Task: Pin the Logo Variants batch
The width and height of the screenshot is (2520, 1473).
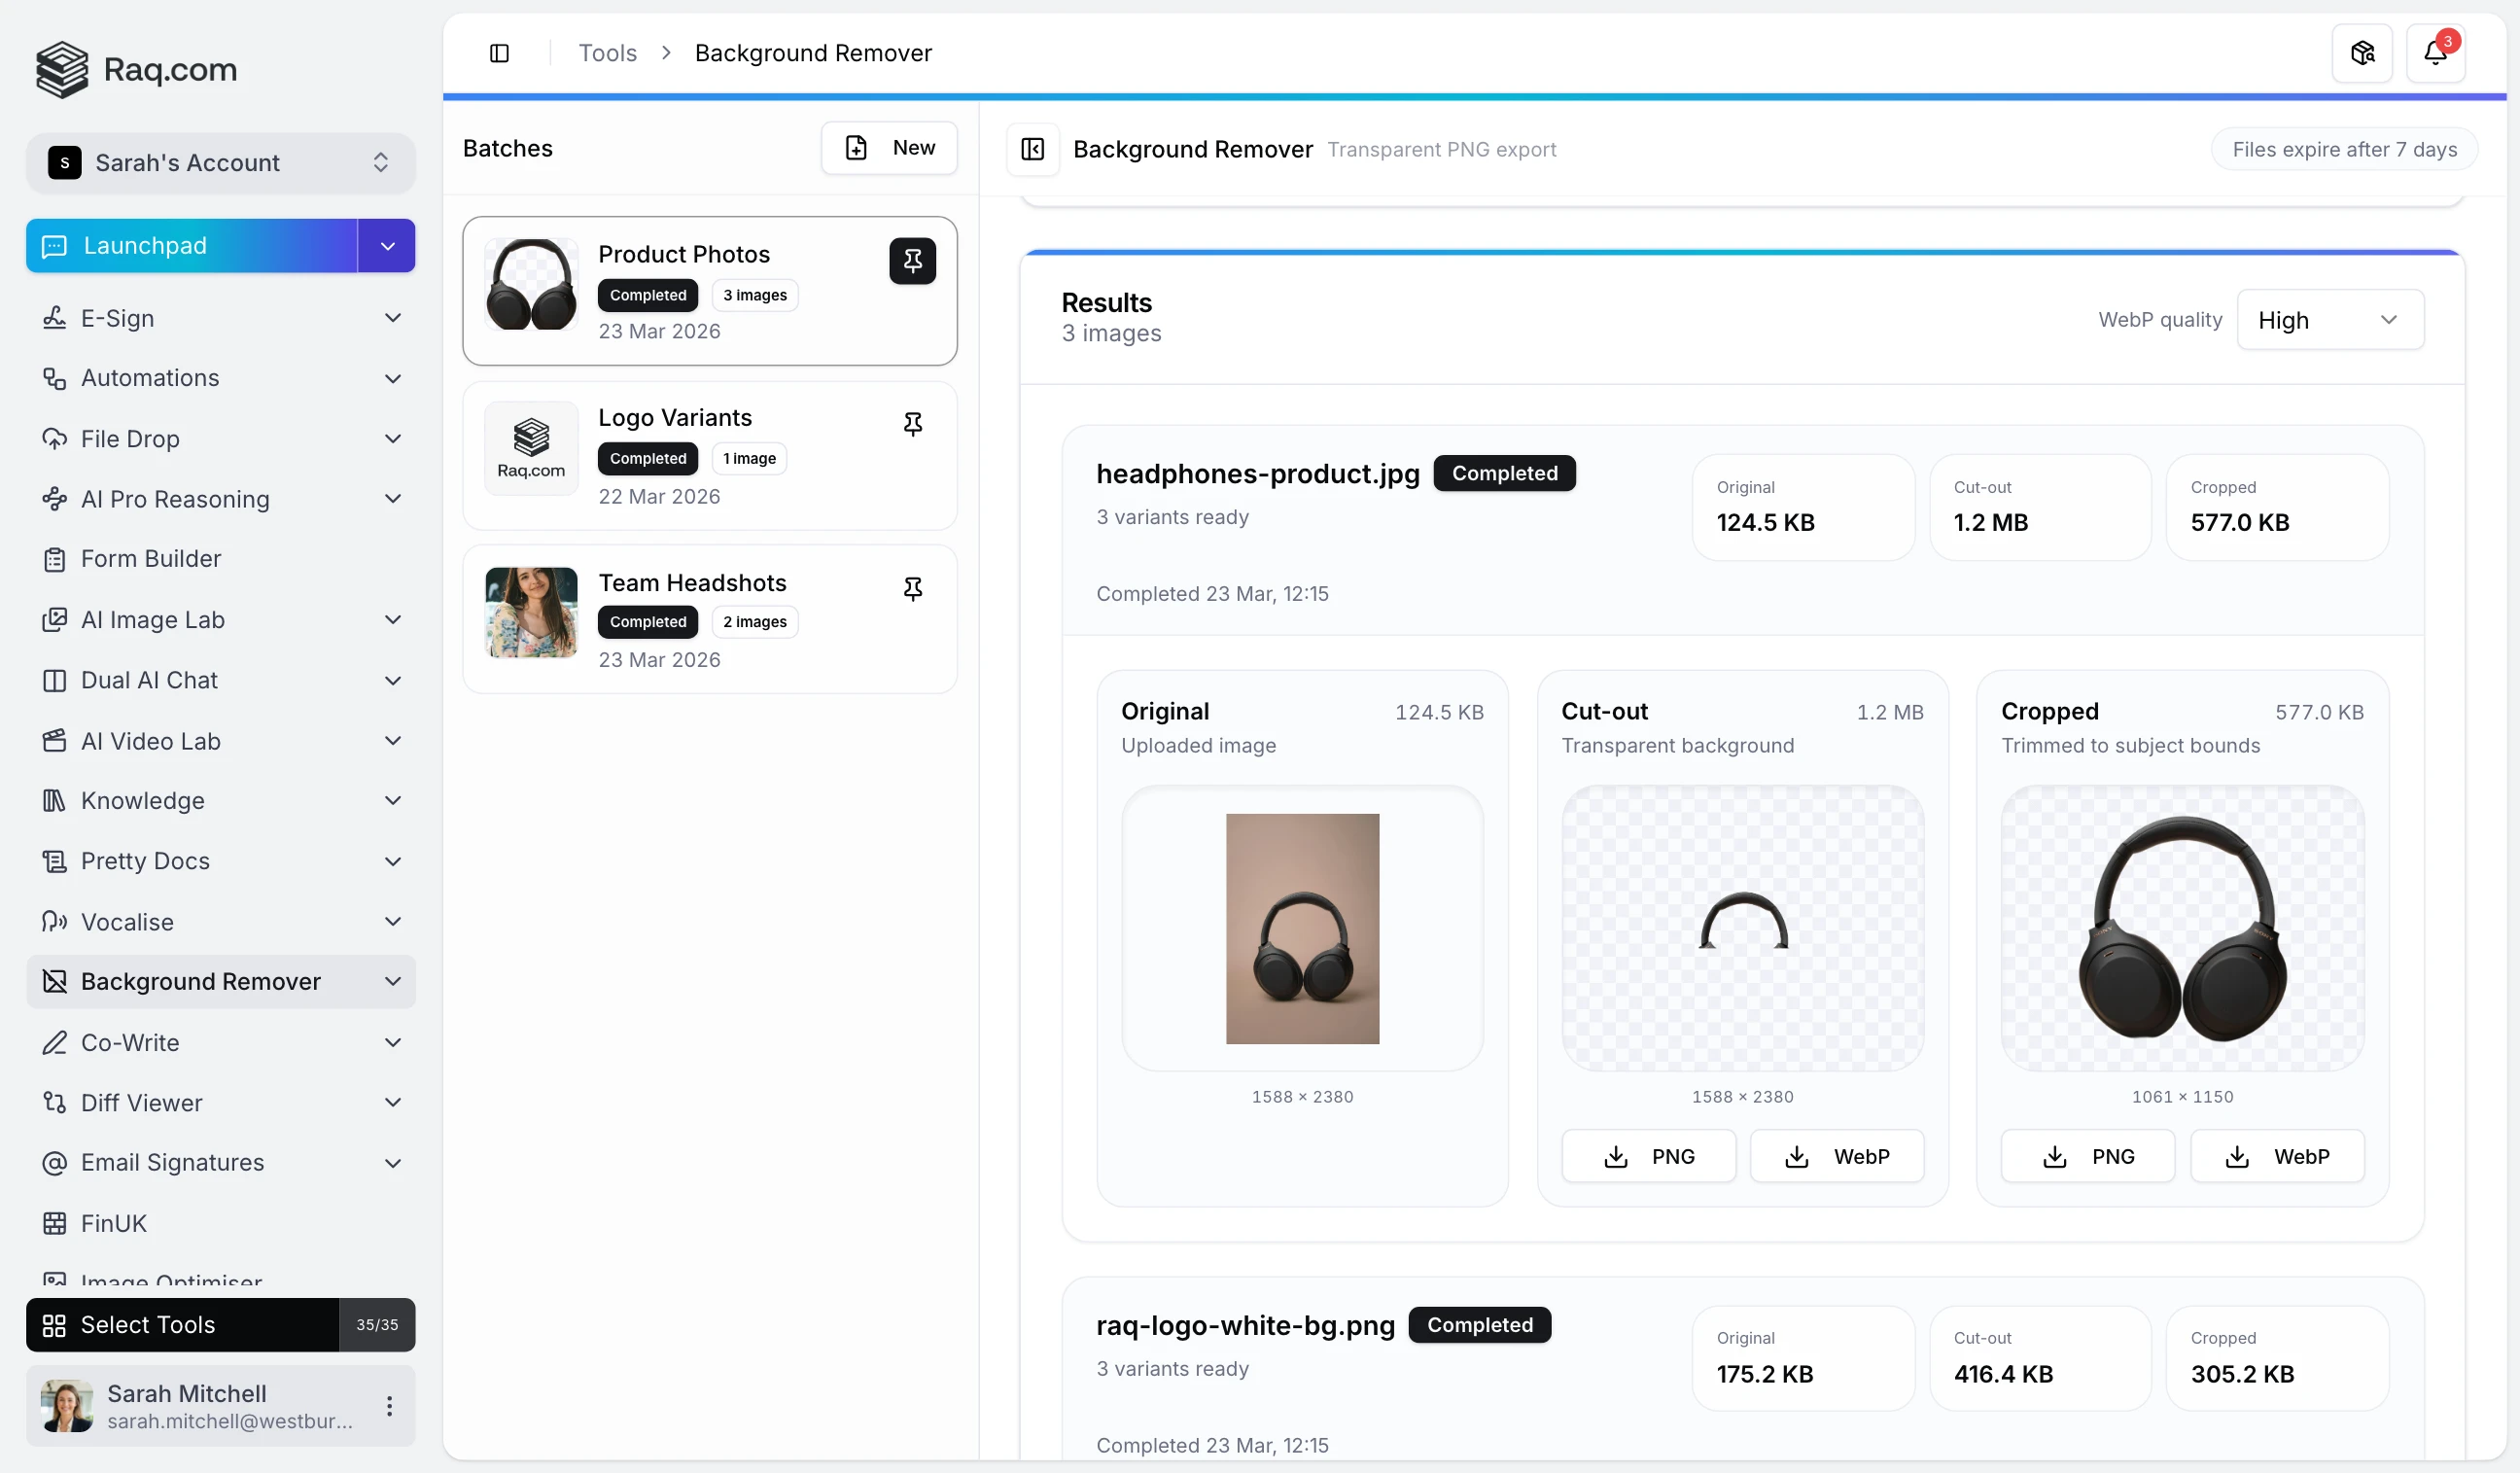Action: click(x=912, y=424)
